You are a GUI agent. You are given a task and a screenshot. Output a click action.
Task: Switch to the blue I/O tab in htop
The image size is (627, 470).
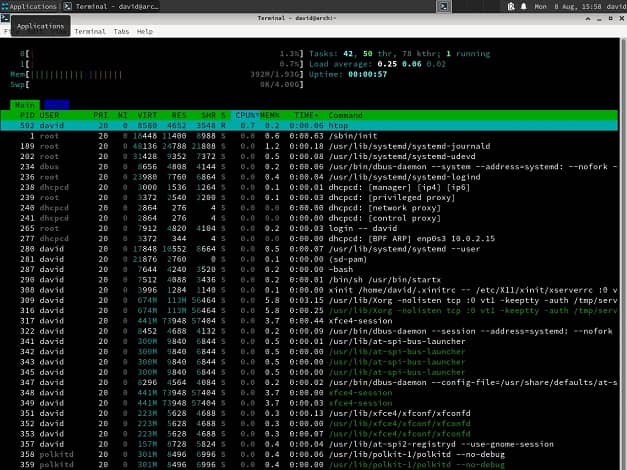57,105
